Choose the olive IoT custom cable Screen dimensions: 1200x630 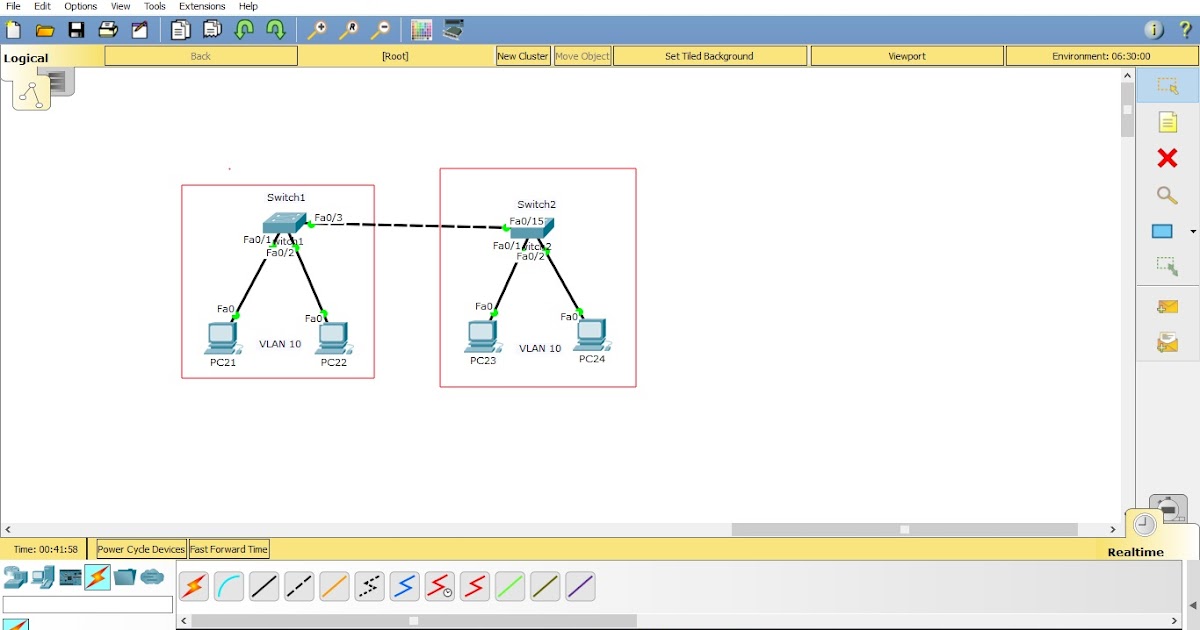545,587
